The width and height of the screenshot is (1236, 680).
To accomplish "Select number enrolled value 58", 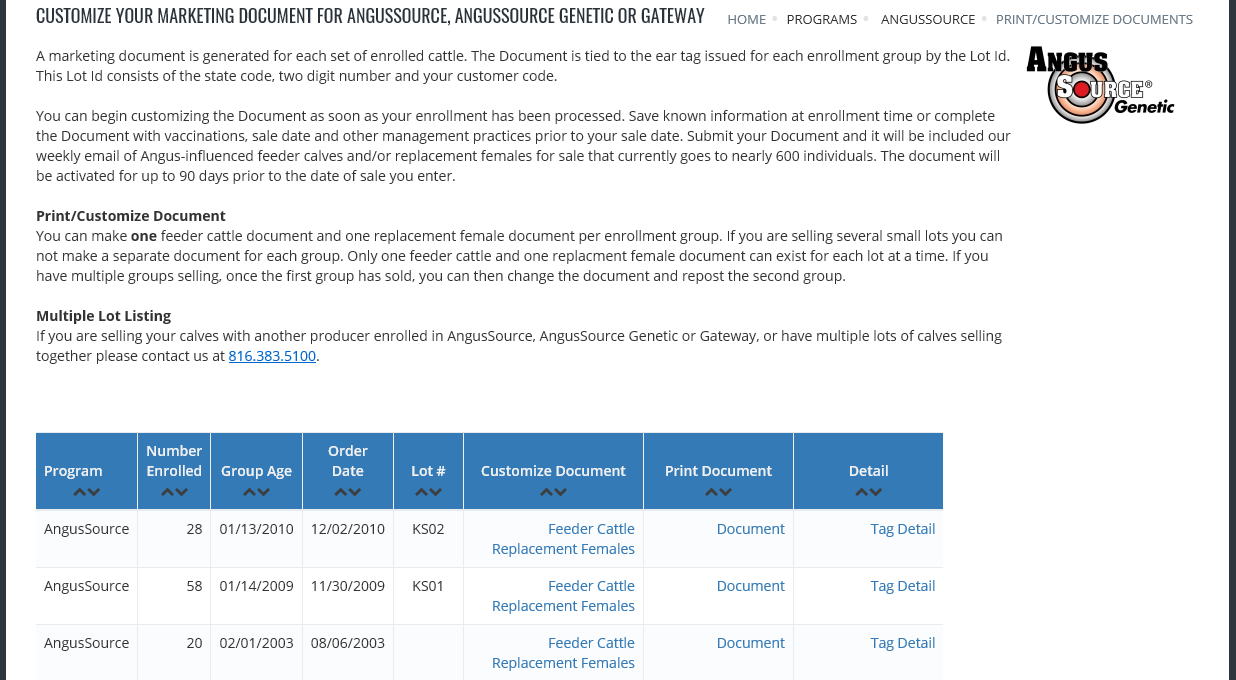I will tap(194, 586).
